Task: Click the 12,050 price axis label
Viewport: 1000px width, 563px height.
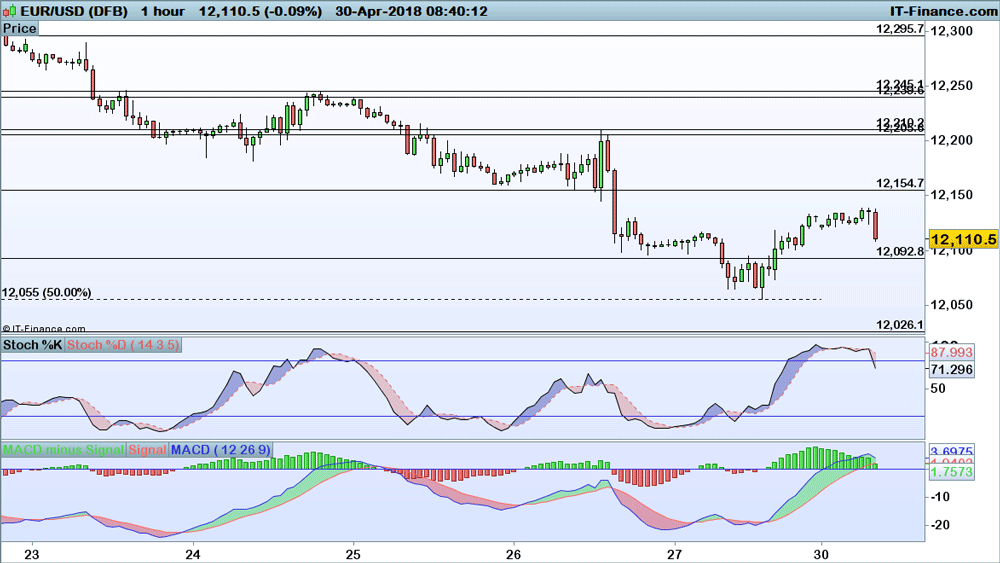Action: (x=952, y=305)
